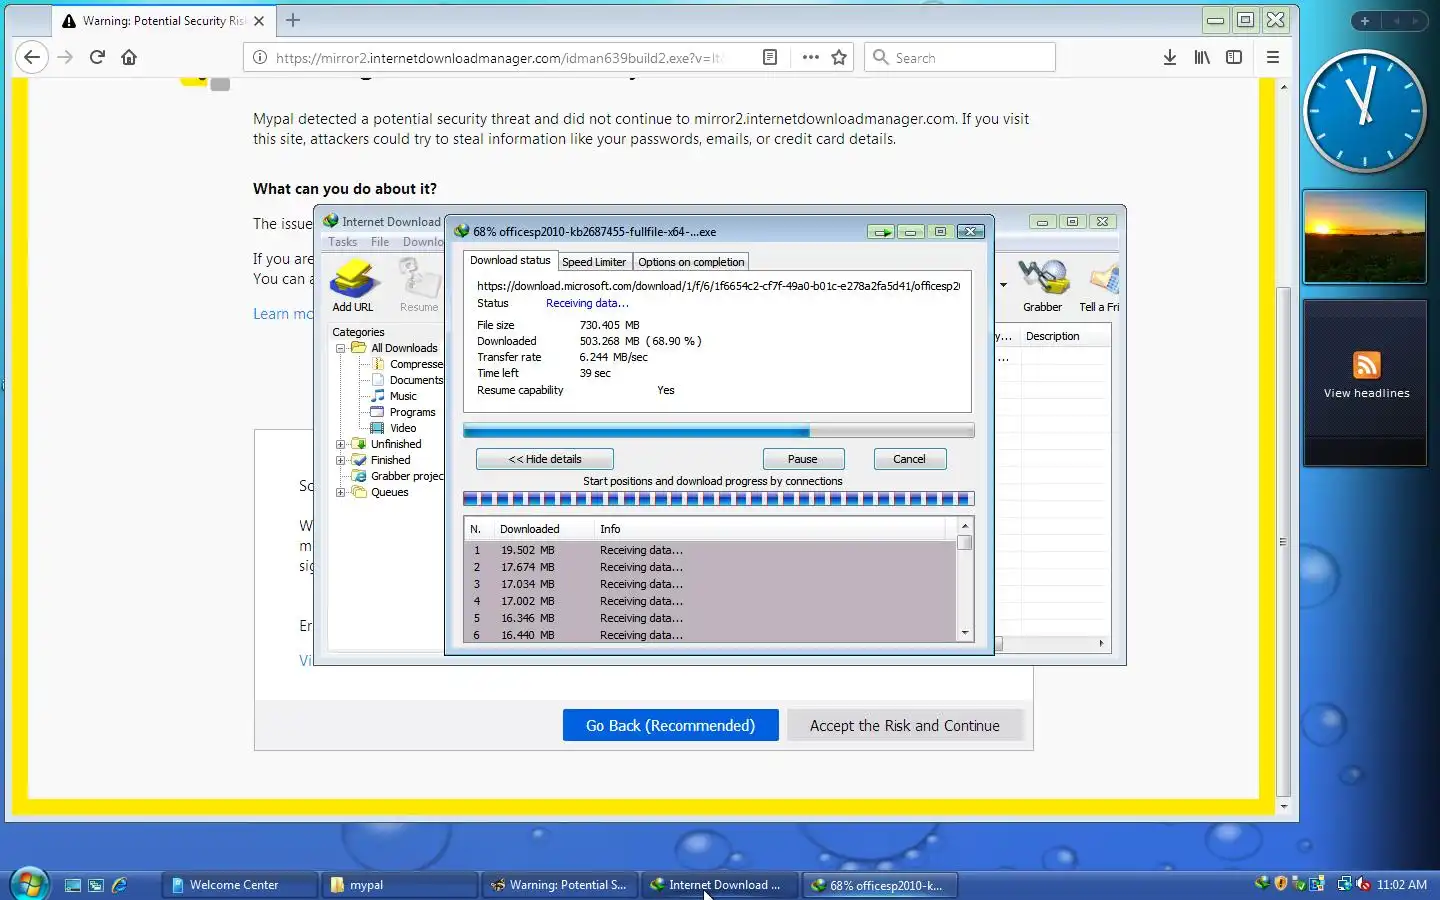The width and height of the screenshot is (1440, 900).
Task: Open Learn more link on warning page
Action: [283, 313]
